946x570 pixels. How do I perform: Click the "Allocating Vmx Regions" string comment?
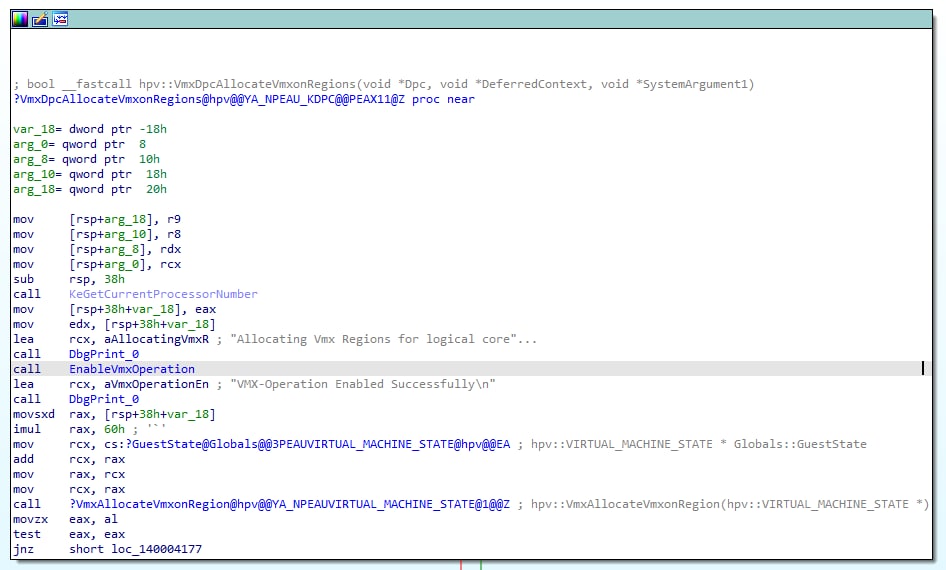[x=377, y=339]
